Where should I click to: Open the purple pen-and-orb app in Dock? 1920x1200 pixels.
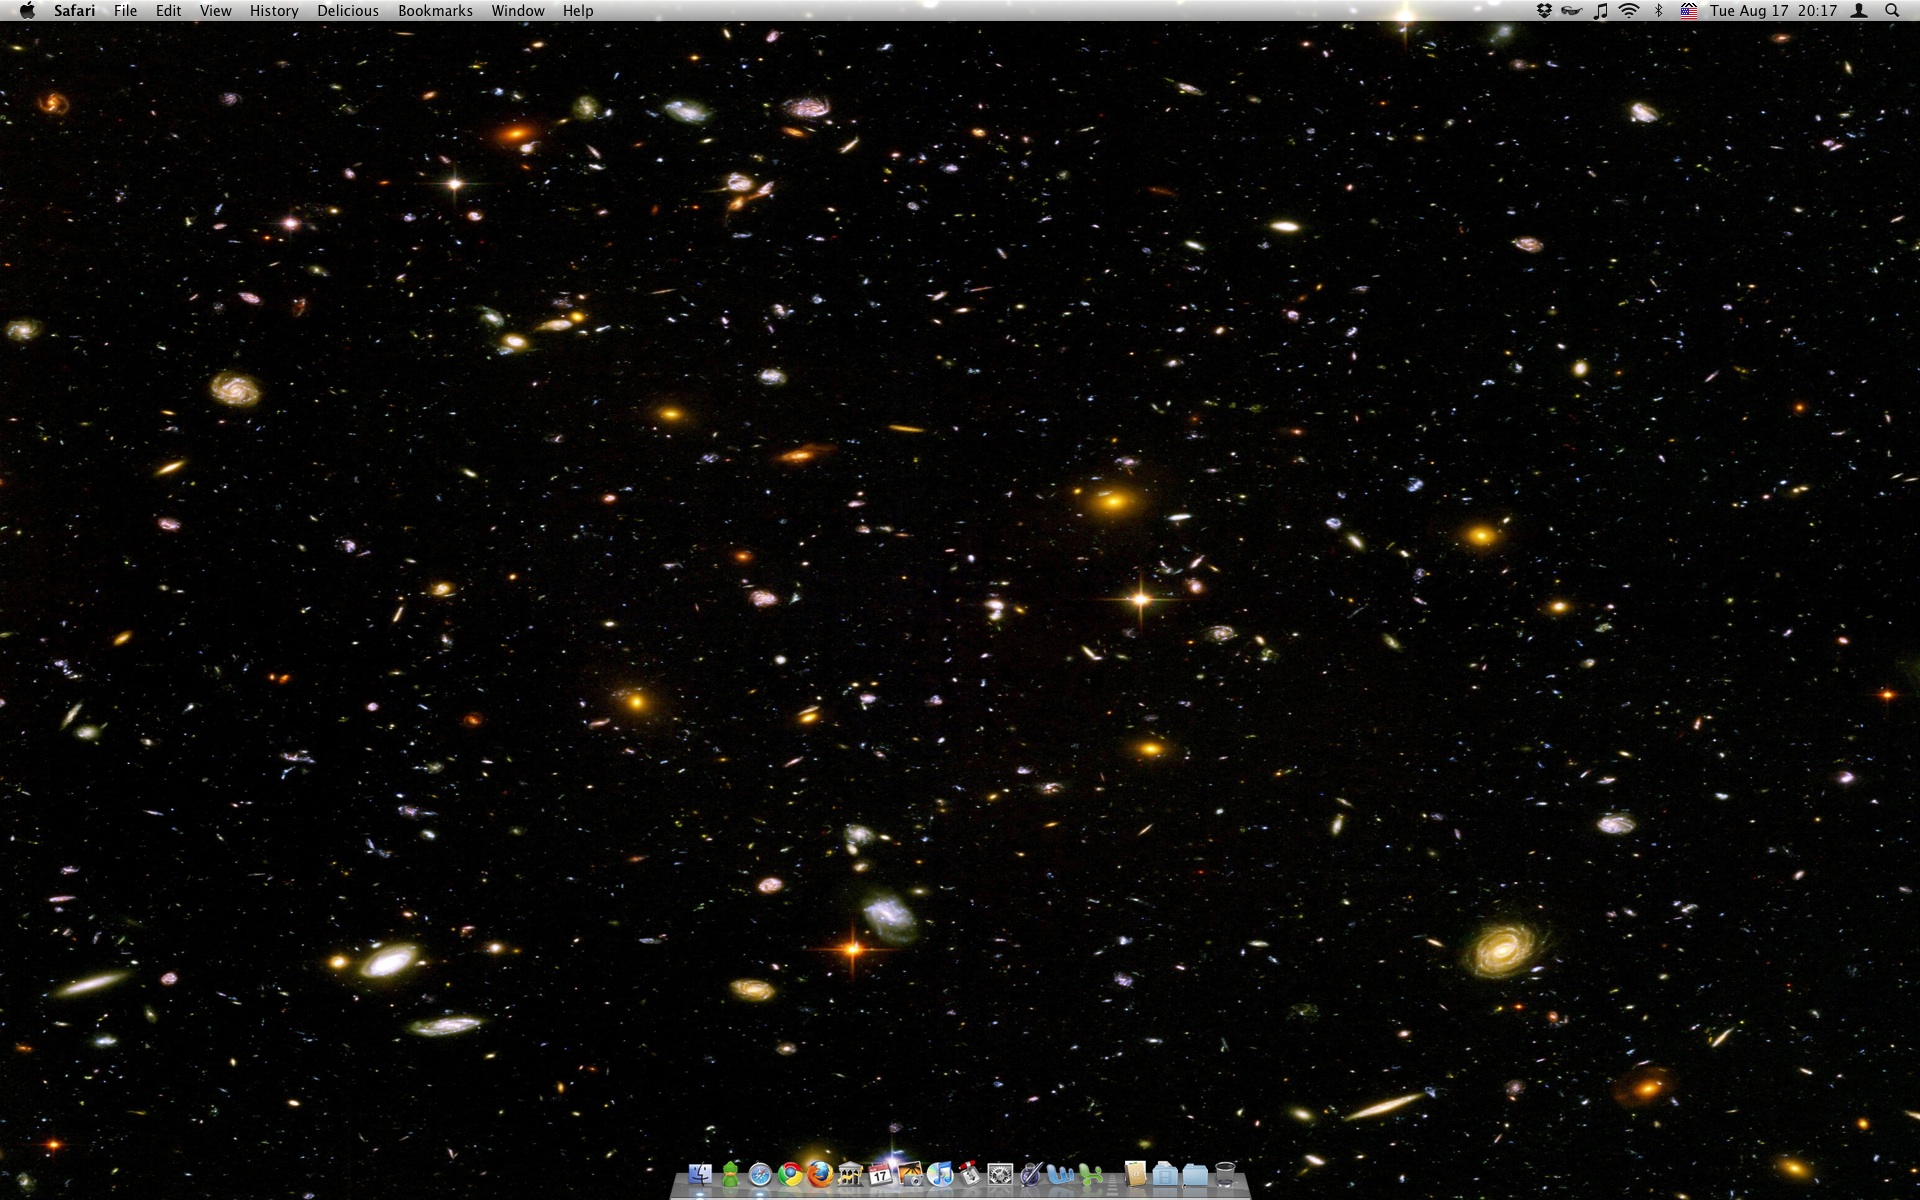[x=1031, y=1174]
